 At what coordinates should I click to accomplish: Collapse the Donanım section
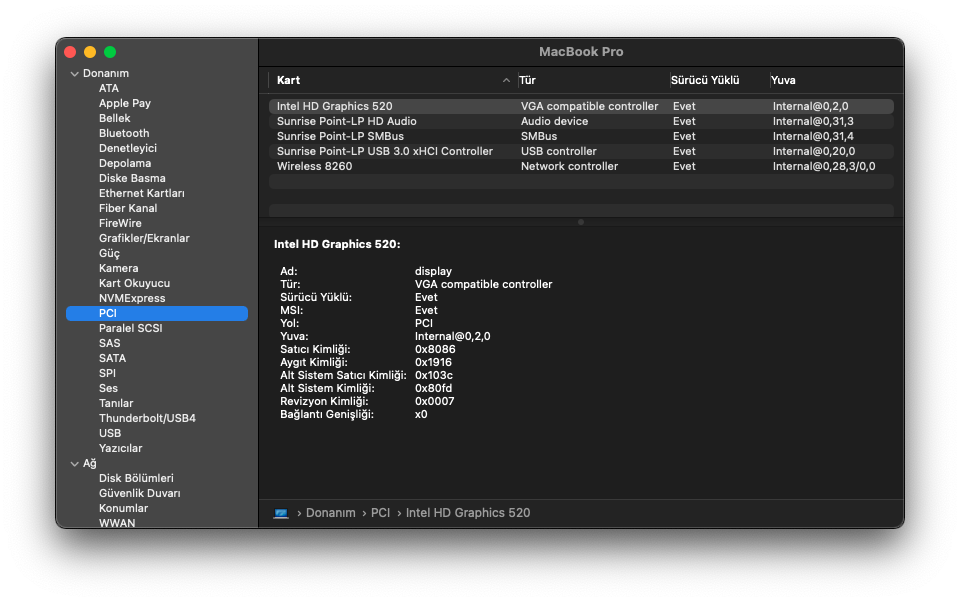click(74, 74)
